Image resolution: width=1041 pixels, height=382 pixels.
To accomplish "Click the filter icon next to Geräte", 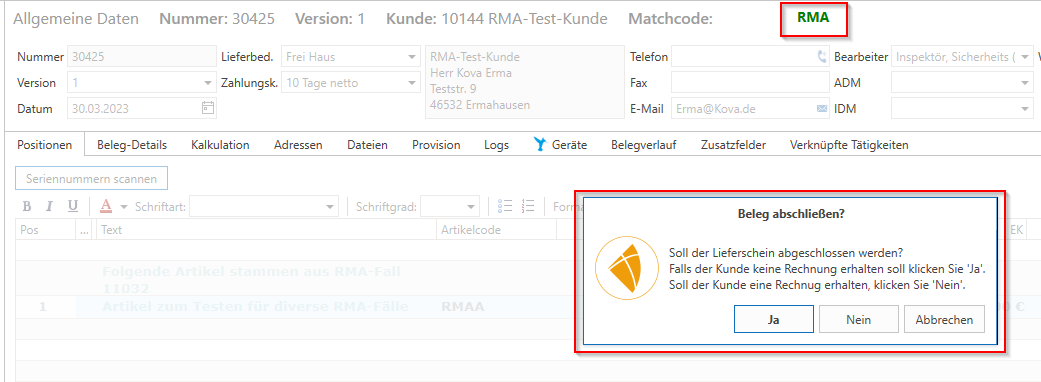I will click(540, 145).
